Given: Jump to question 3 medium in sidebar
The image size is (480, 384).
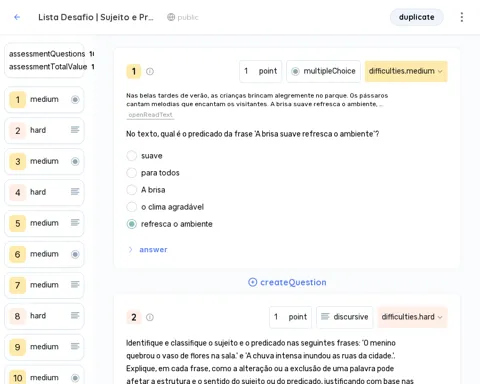Looking at the screenshot, I should click(44, 161).
